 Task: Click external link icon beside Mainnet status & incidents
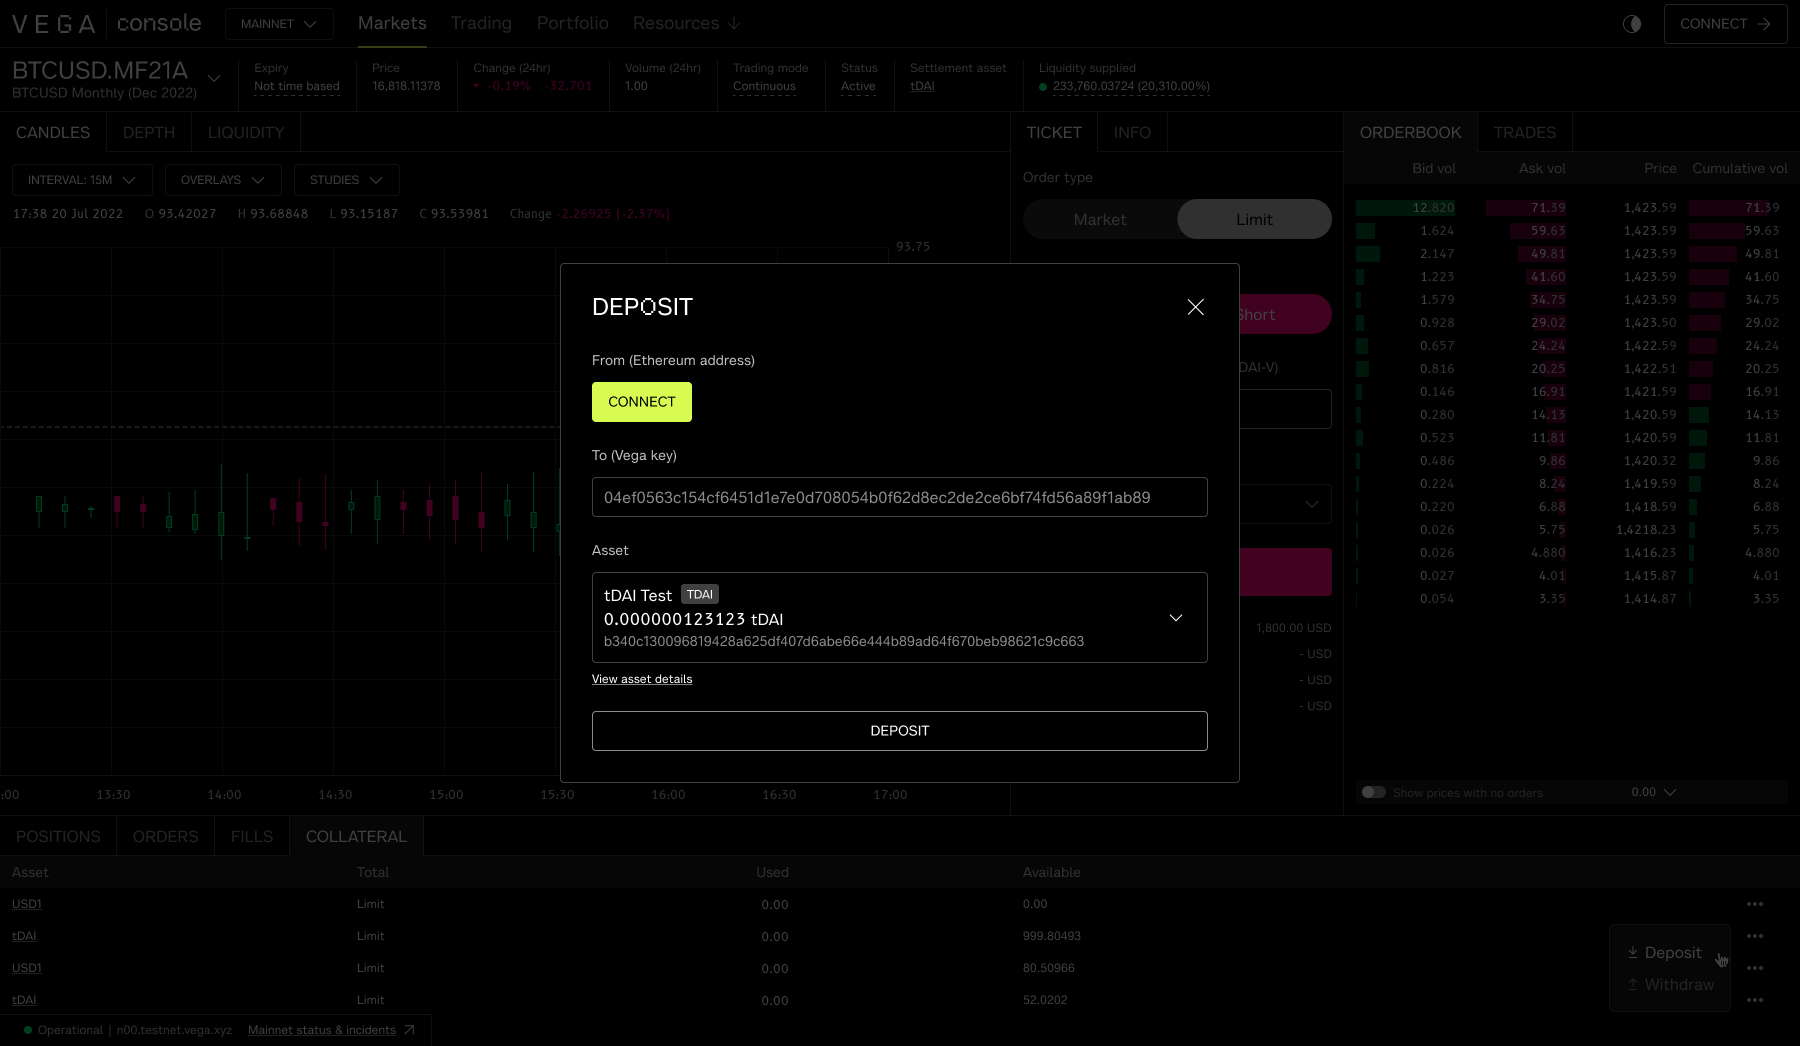(410, 1029)
